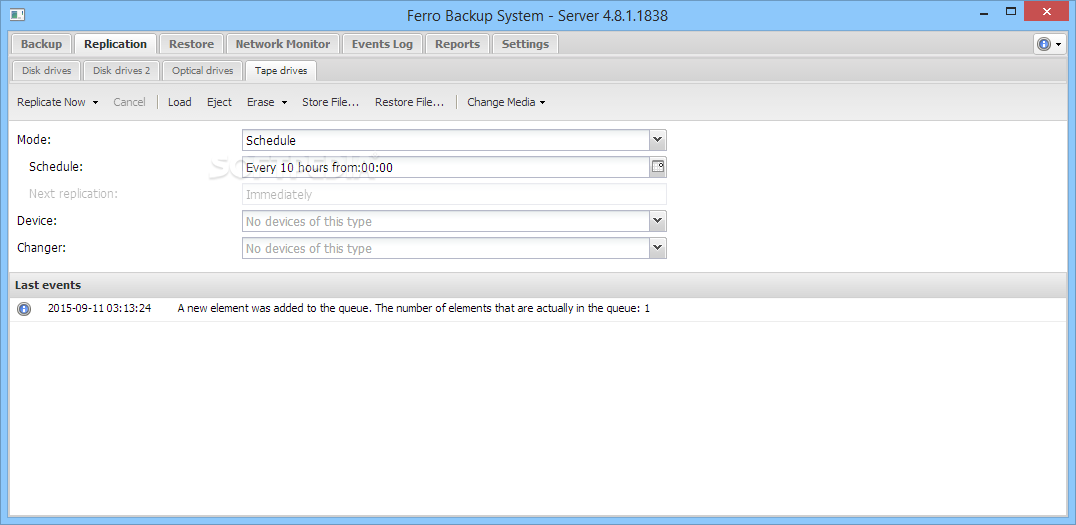The image size is (1076, 525).
Task: Click the Last events section header
Action: [538, 285]
